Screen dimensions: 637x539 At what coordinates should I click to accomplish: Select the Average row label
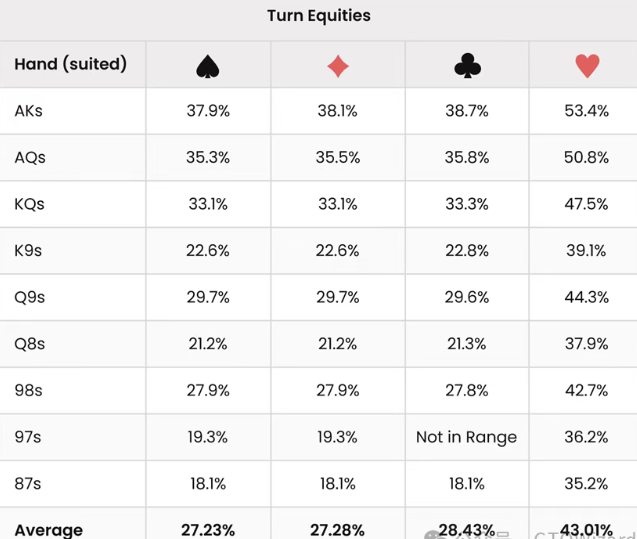pos(49,529)
